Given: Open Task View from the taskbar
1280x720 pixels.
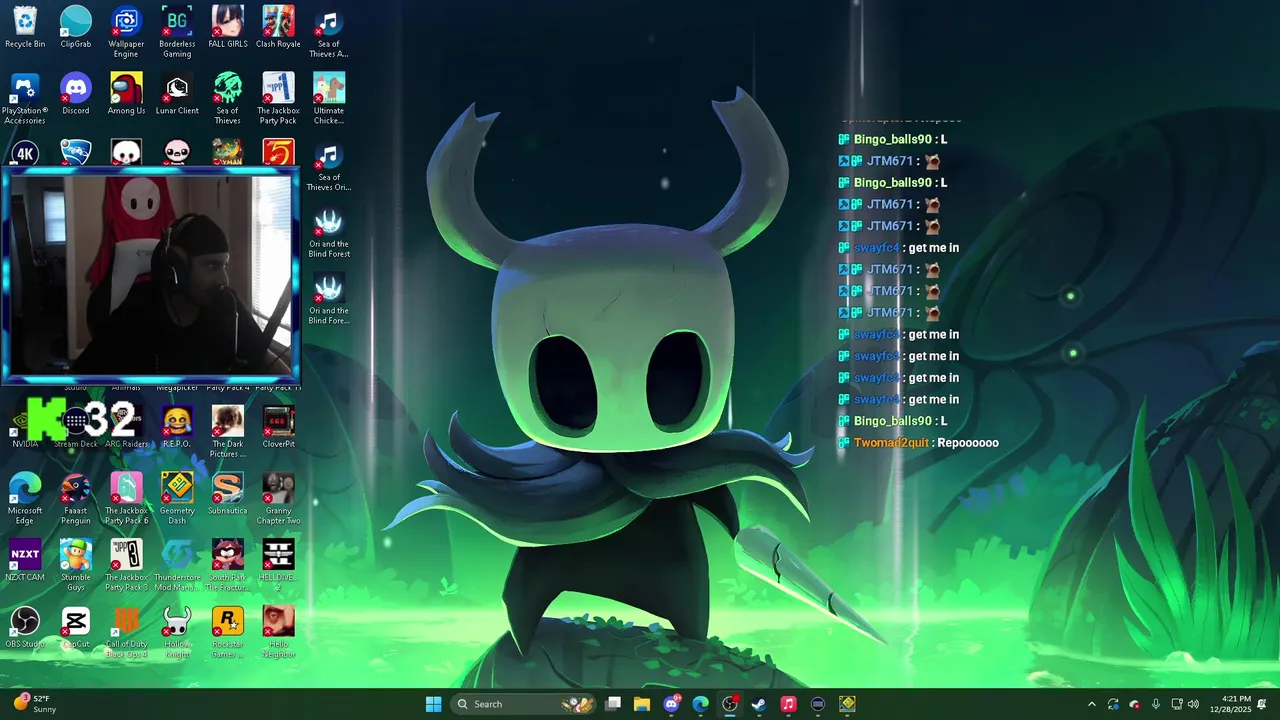Looking at the screenshot, I should (613, 704).
